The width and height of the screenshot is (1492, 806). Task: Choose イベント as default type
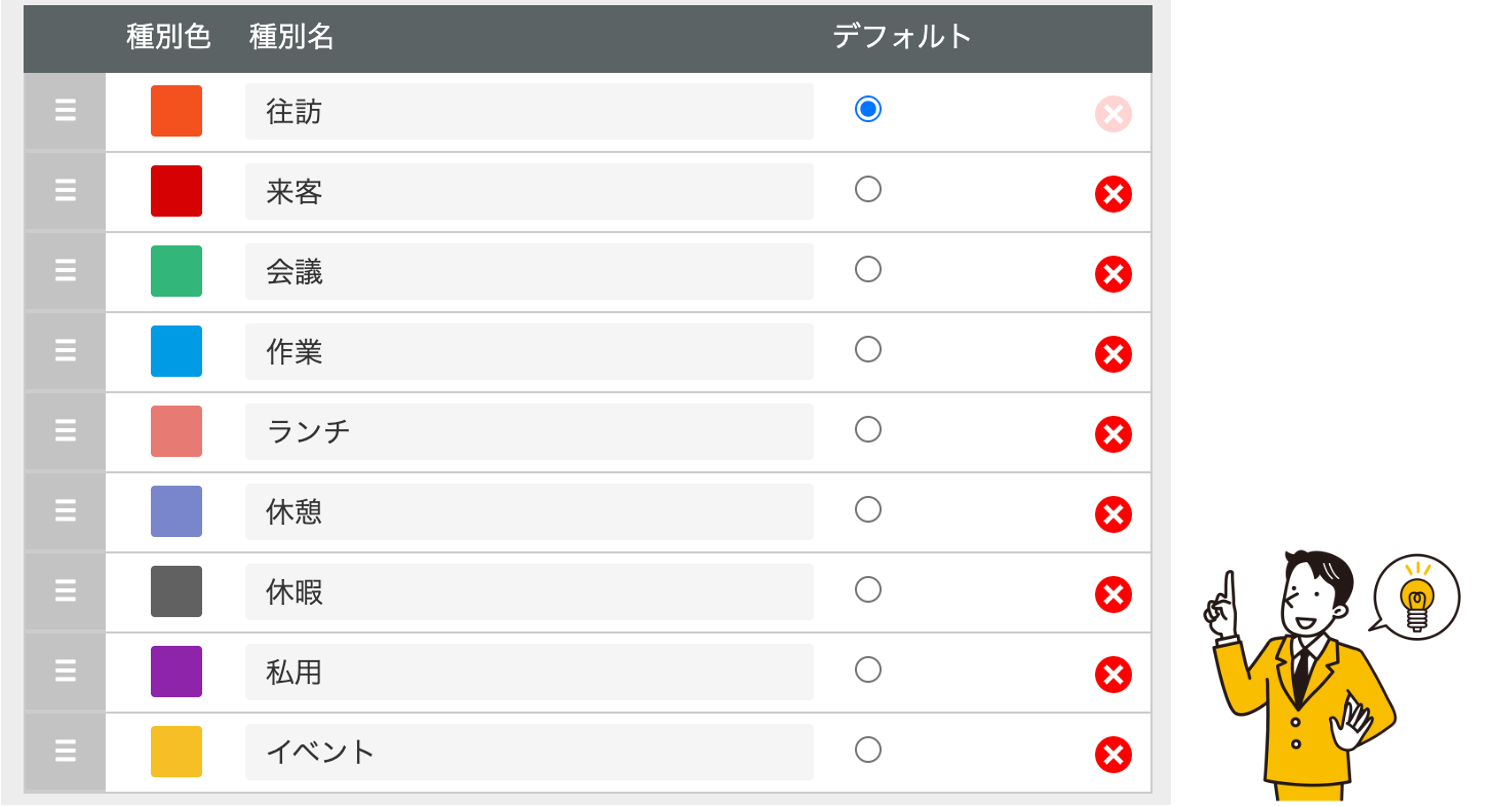tap(868, 749)
